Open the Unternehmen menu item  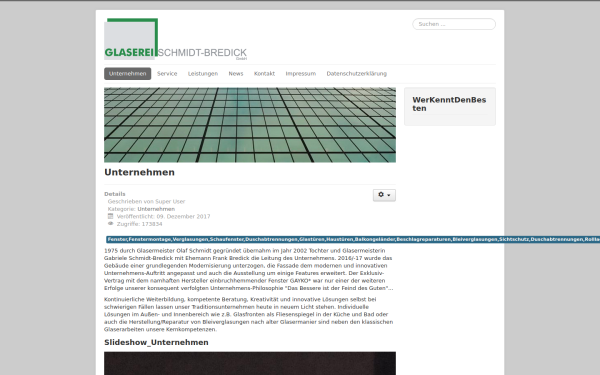point(127,74)
